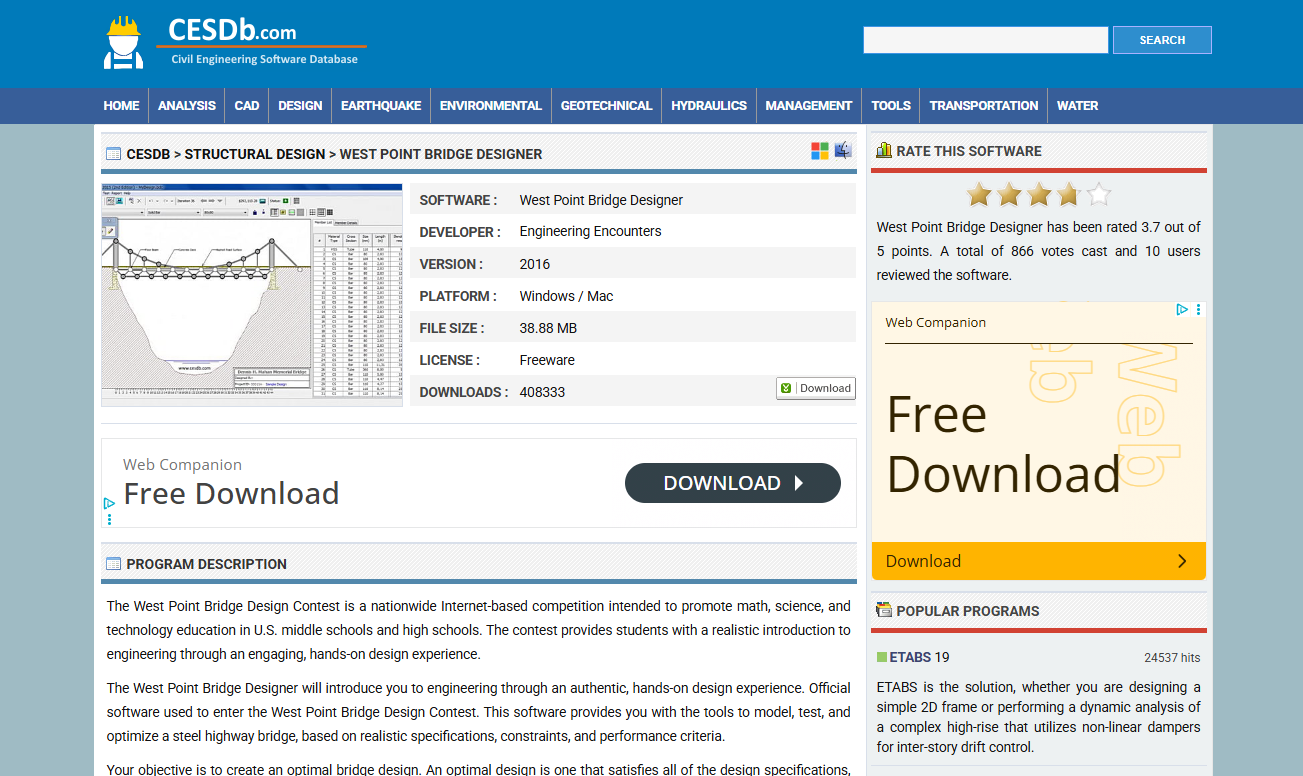Click the dark DOWNLOAD banner button
1303x776 pixels.
[732, 483]
